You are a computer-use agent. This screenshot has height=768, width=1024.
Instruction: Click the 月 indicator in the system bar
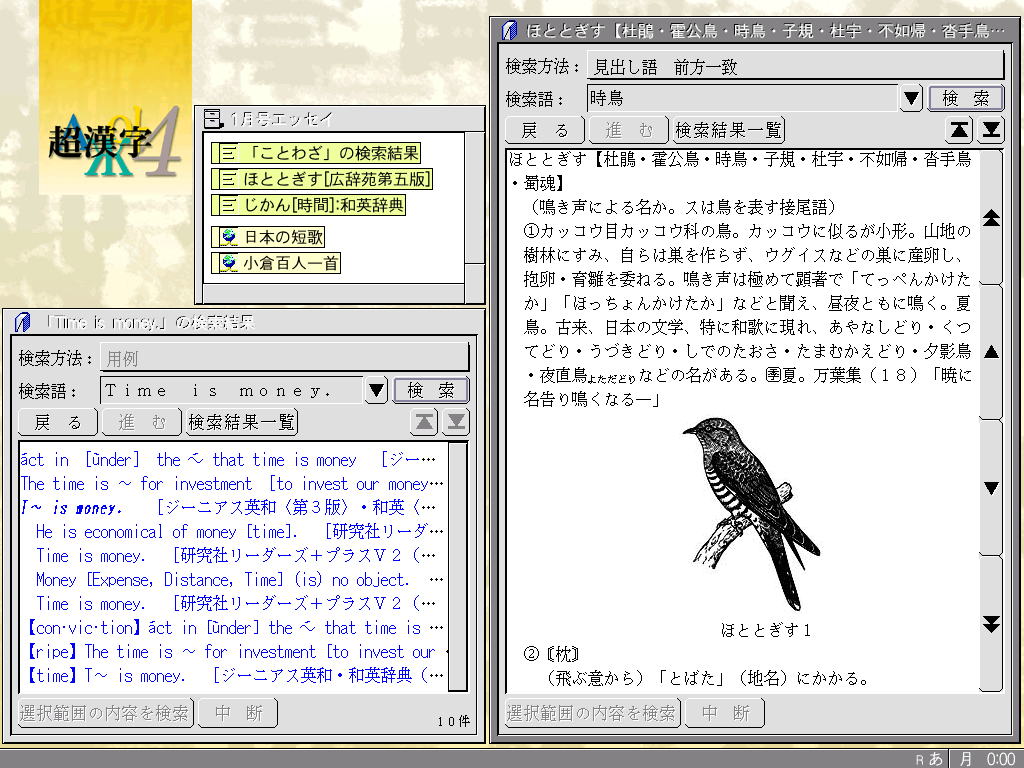click(x=965, y=759)
